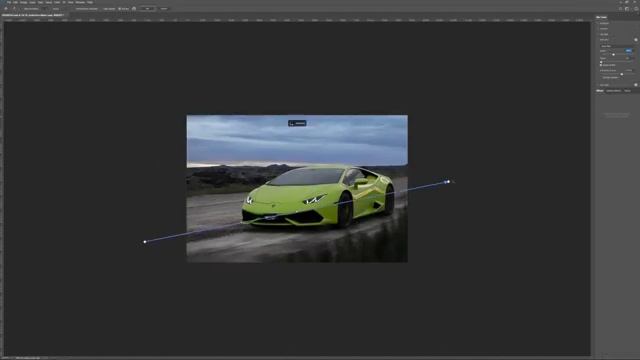Select the document tab above the canvas

click(33, 15)
